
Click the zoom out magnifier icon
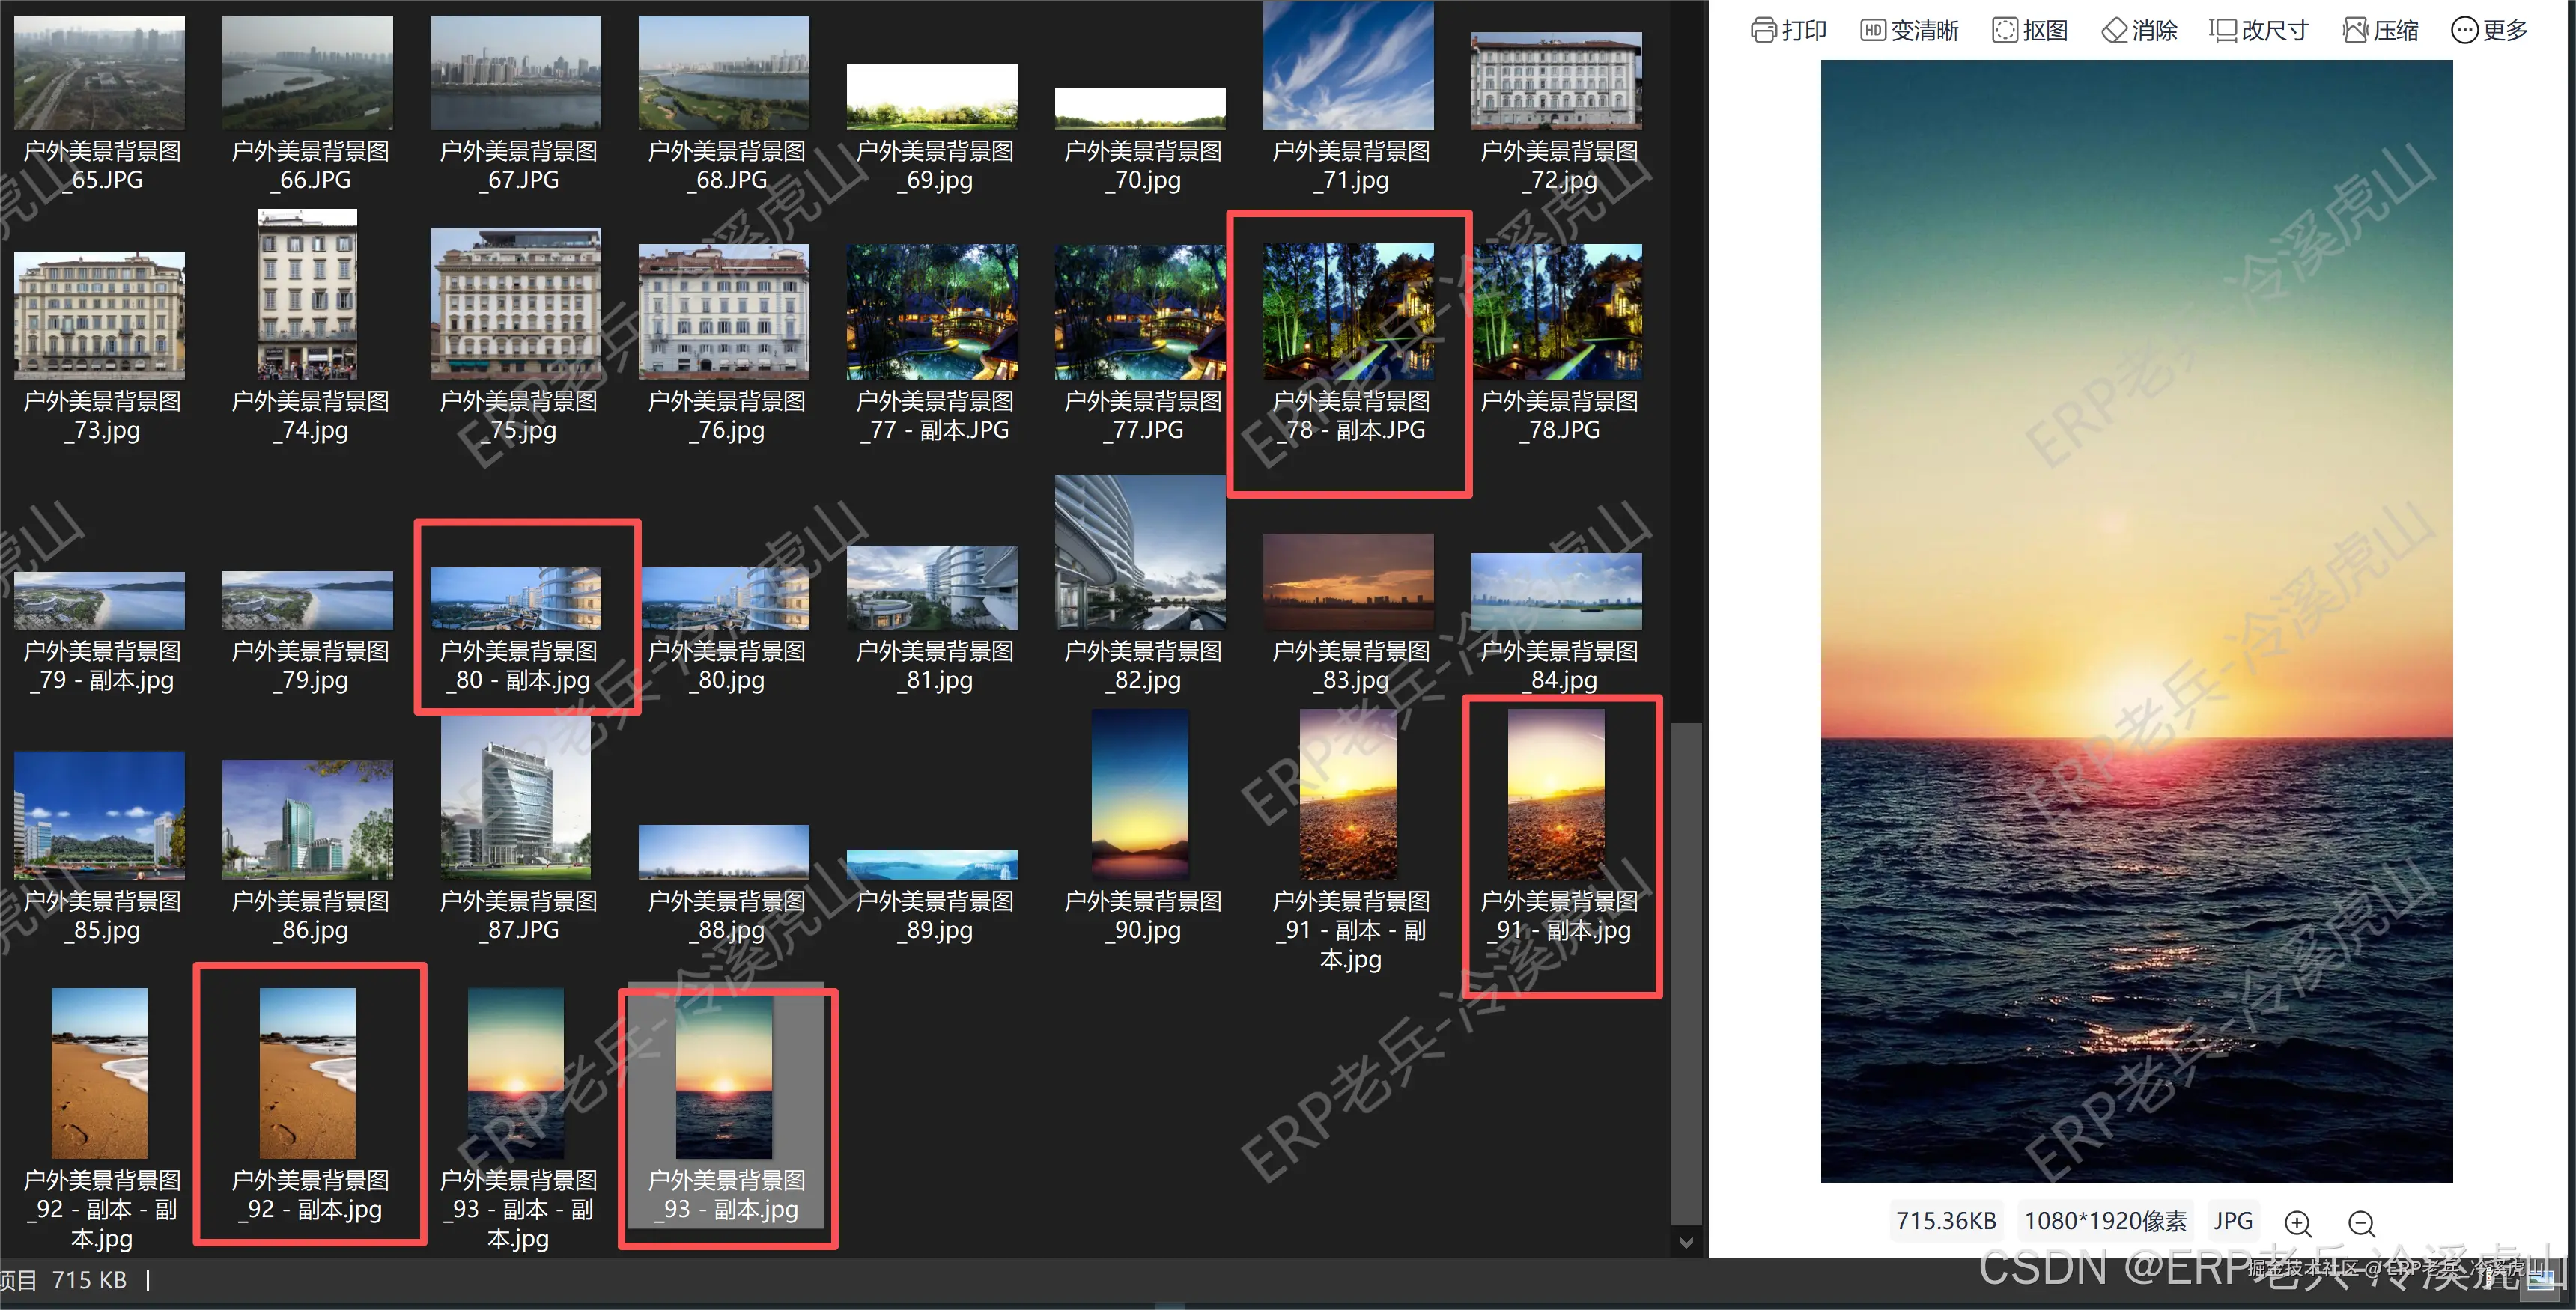tap(2361, 1222)
